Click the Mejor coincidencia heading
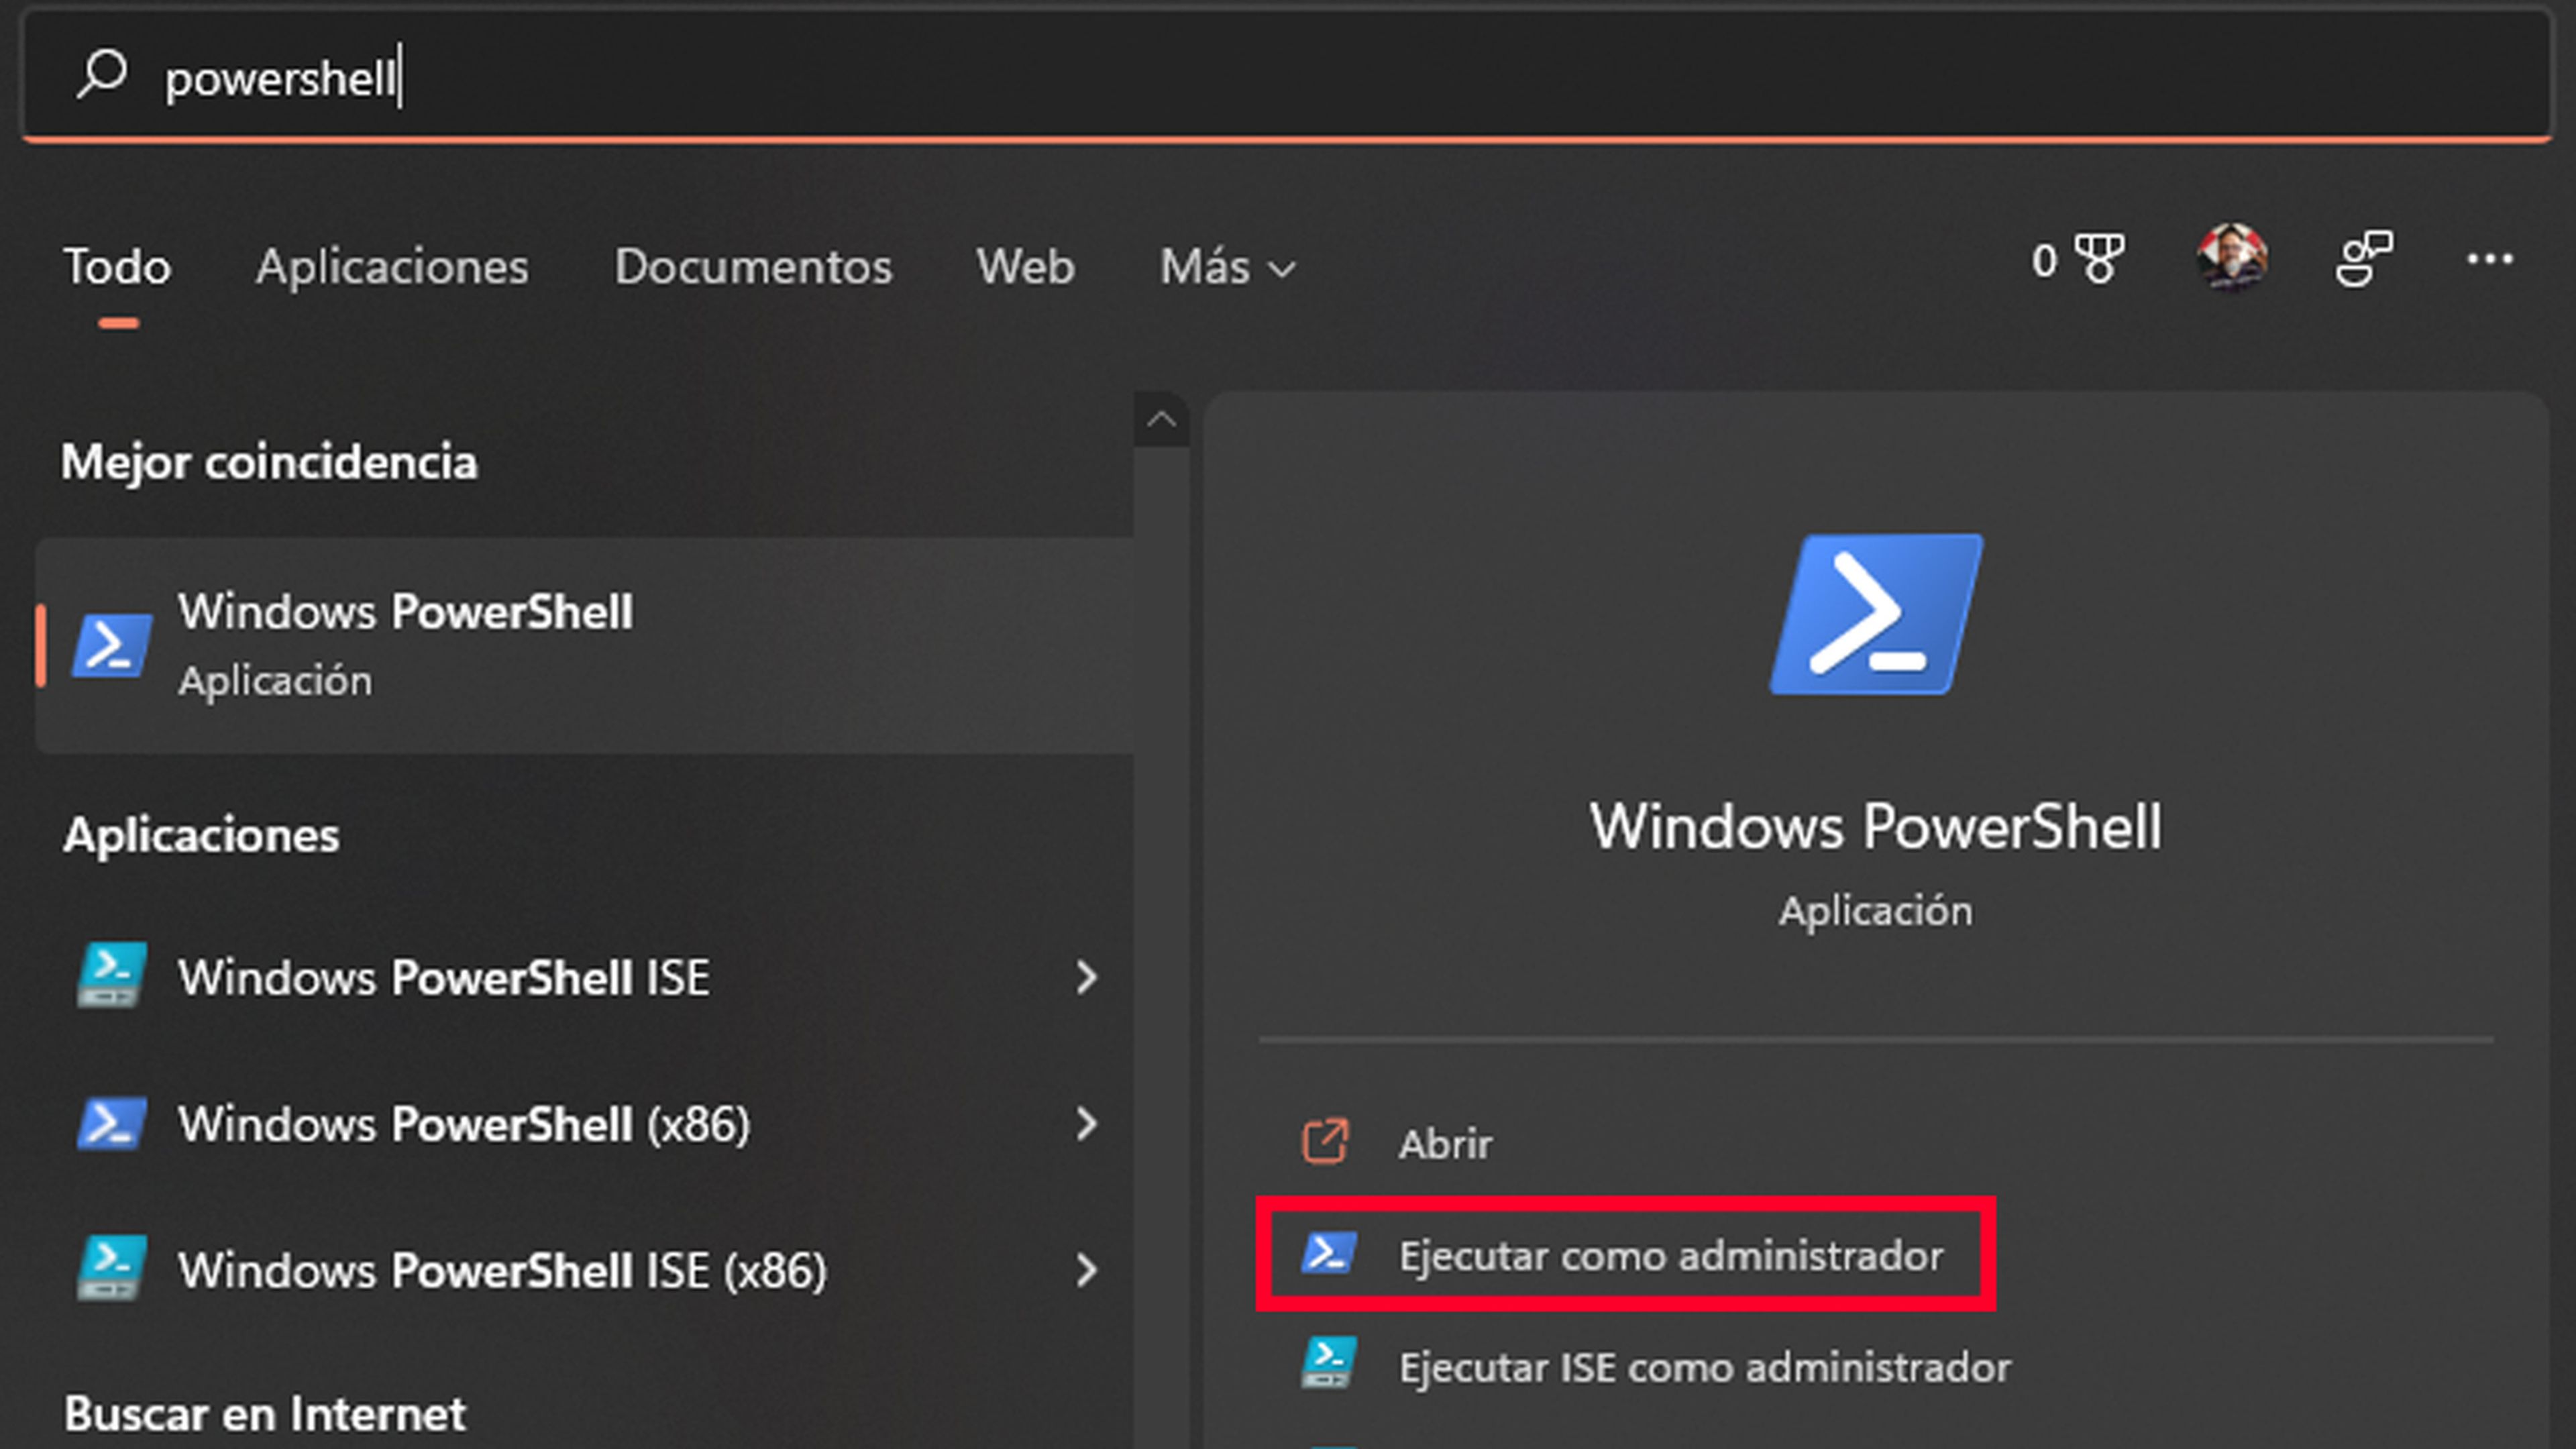The height and width of the screenshot is (1449, 2576). tap(269, 463)
